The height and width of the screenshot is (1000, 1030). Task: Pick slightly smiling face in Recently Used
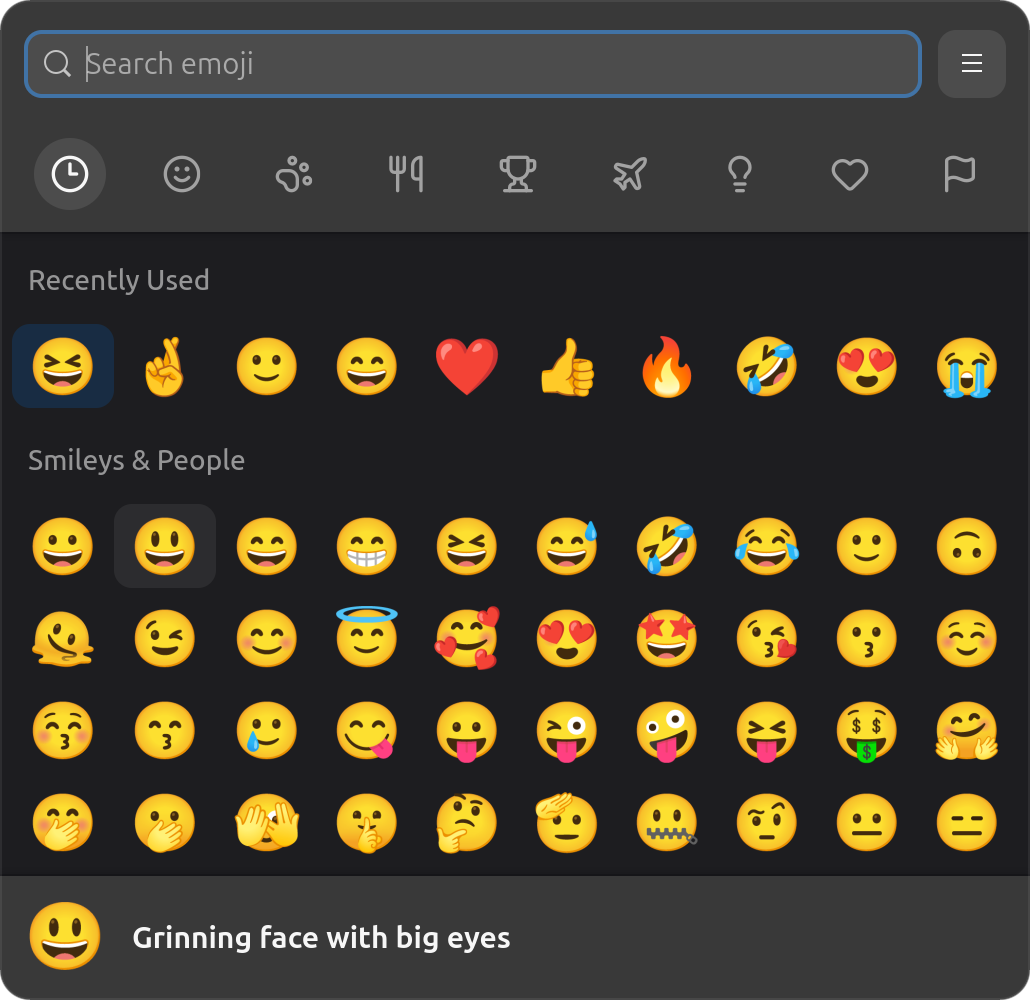tap(267, 366)
